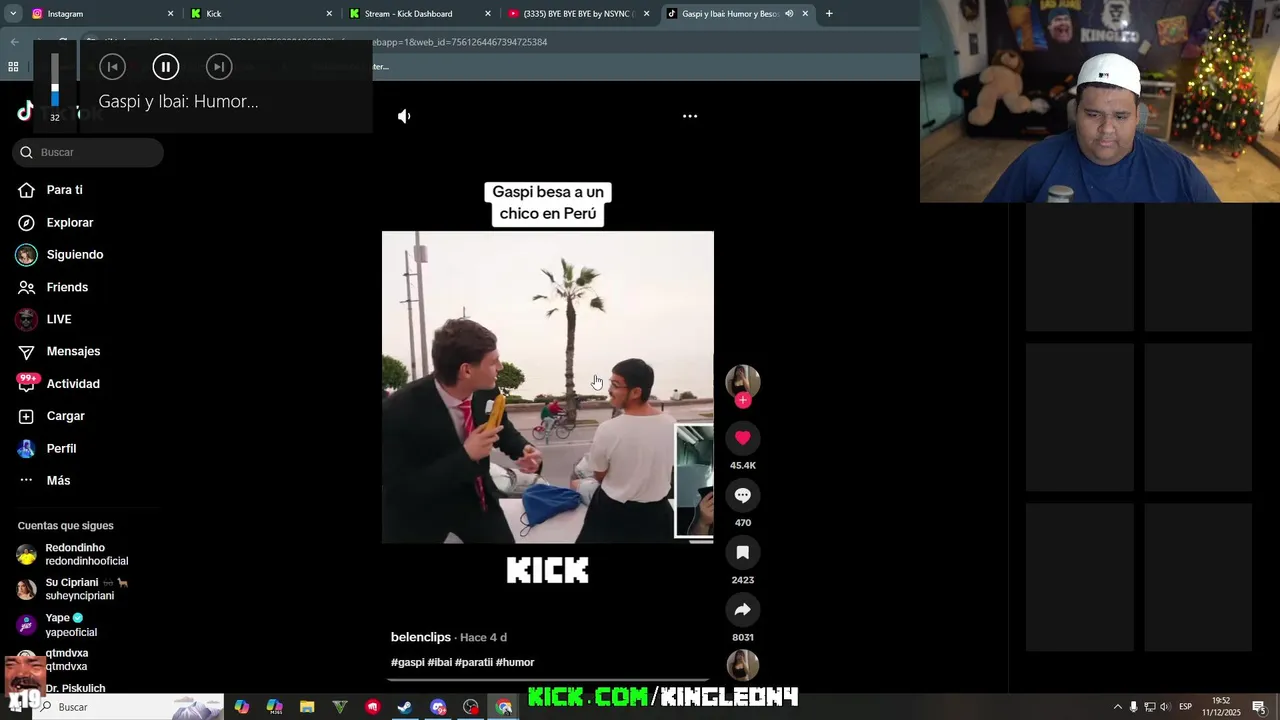Click the TikTok logo in sidebar
Viewport: 1280px width, 720px height.
click(26, 112)
